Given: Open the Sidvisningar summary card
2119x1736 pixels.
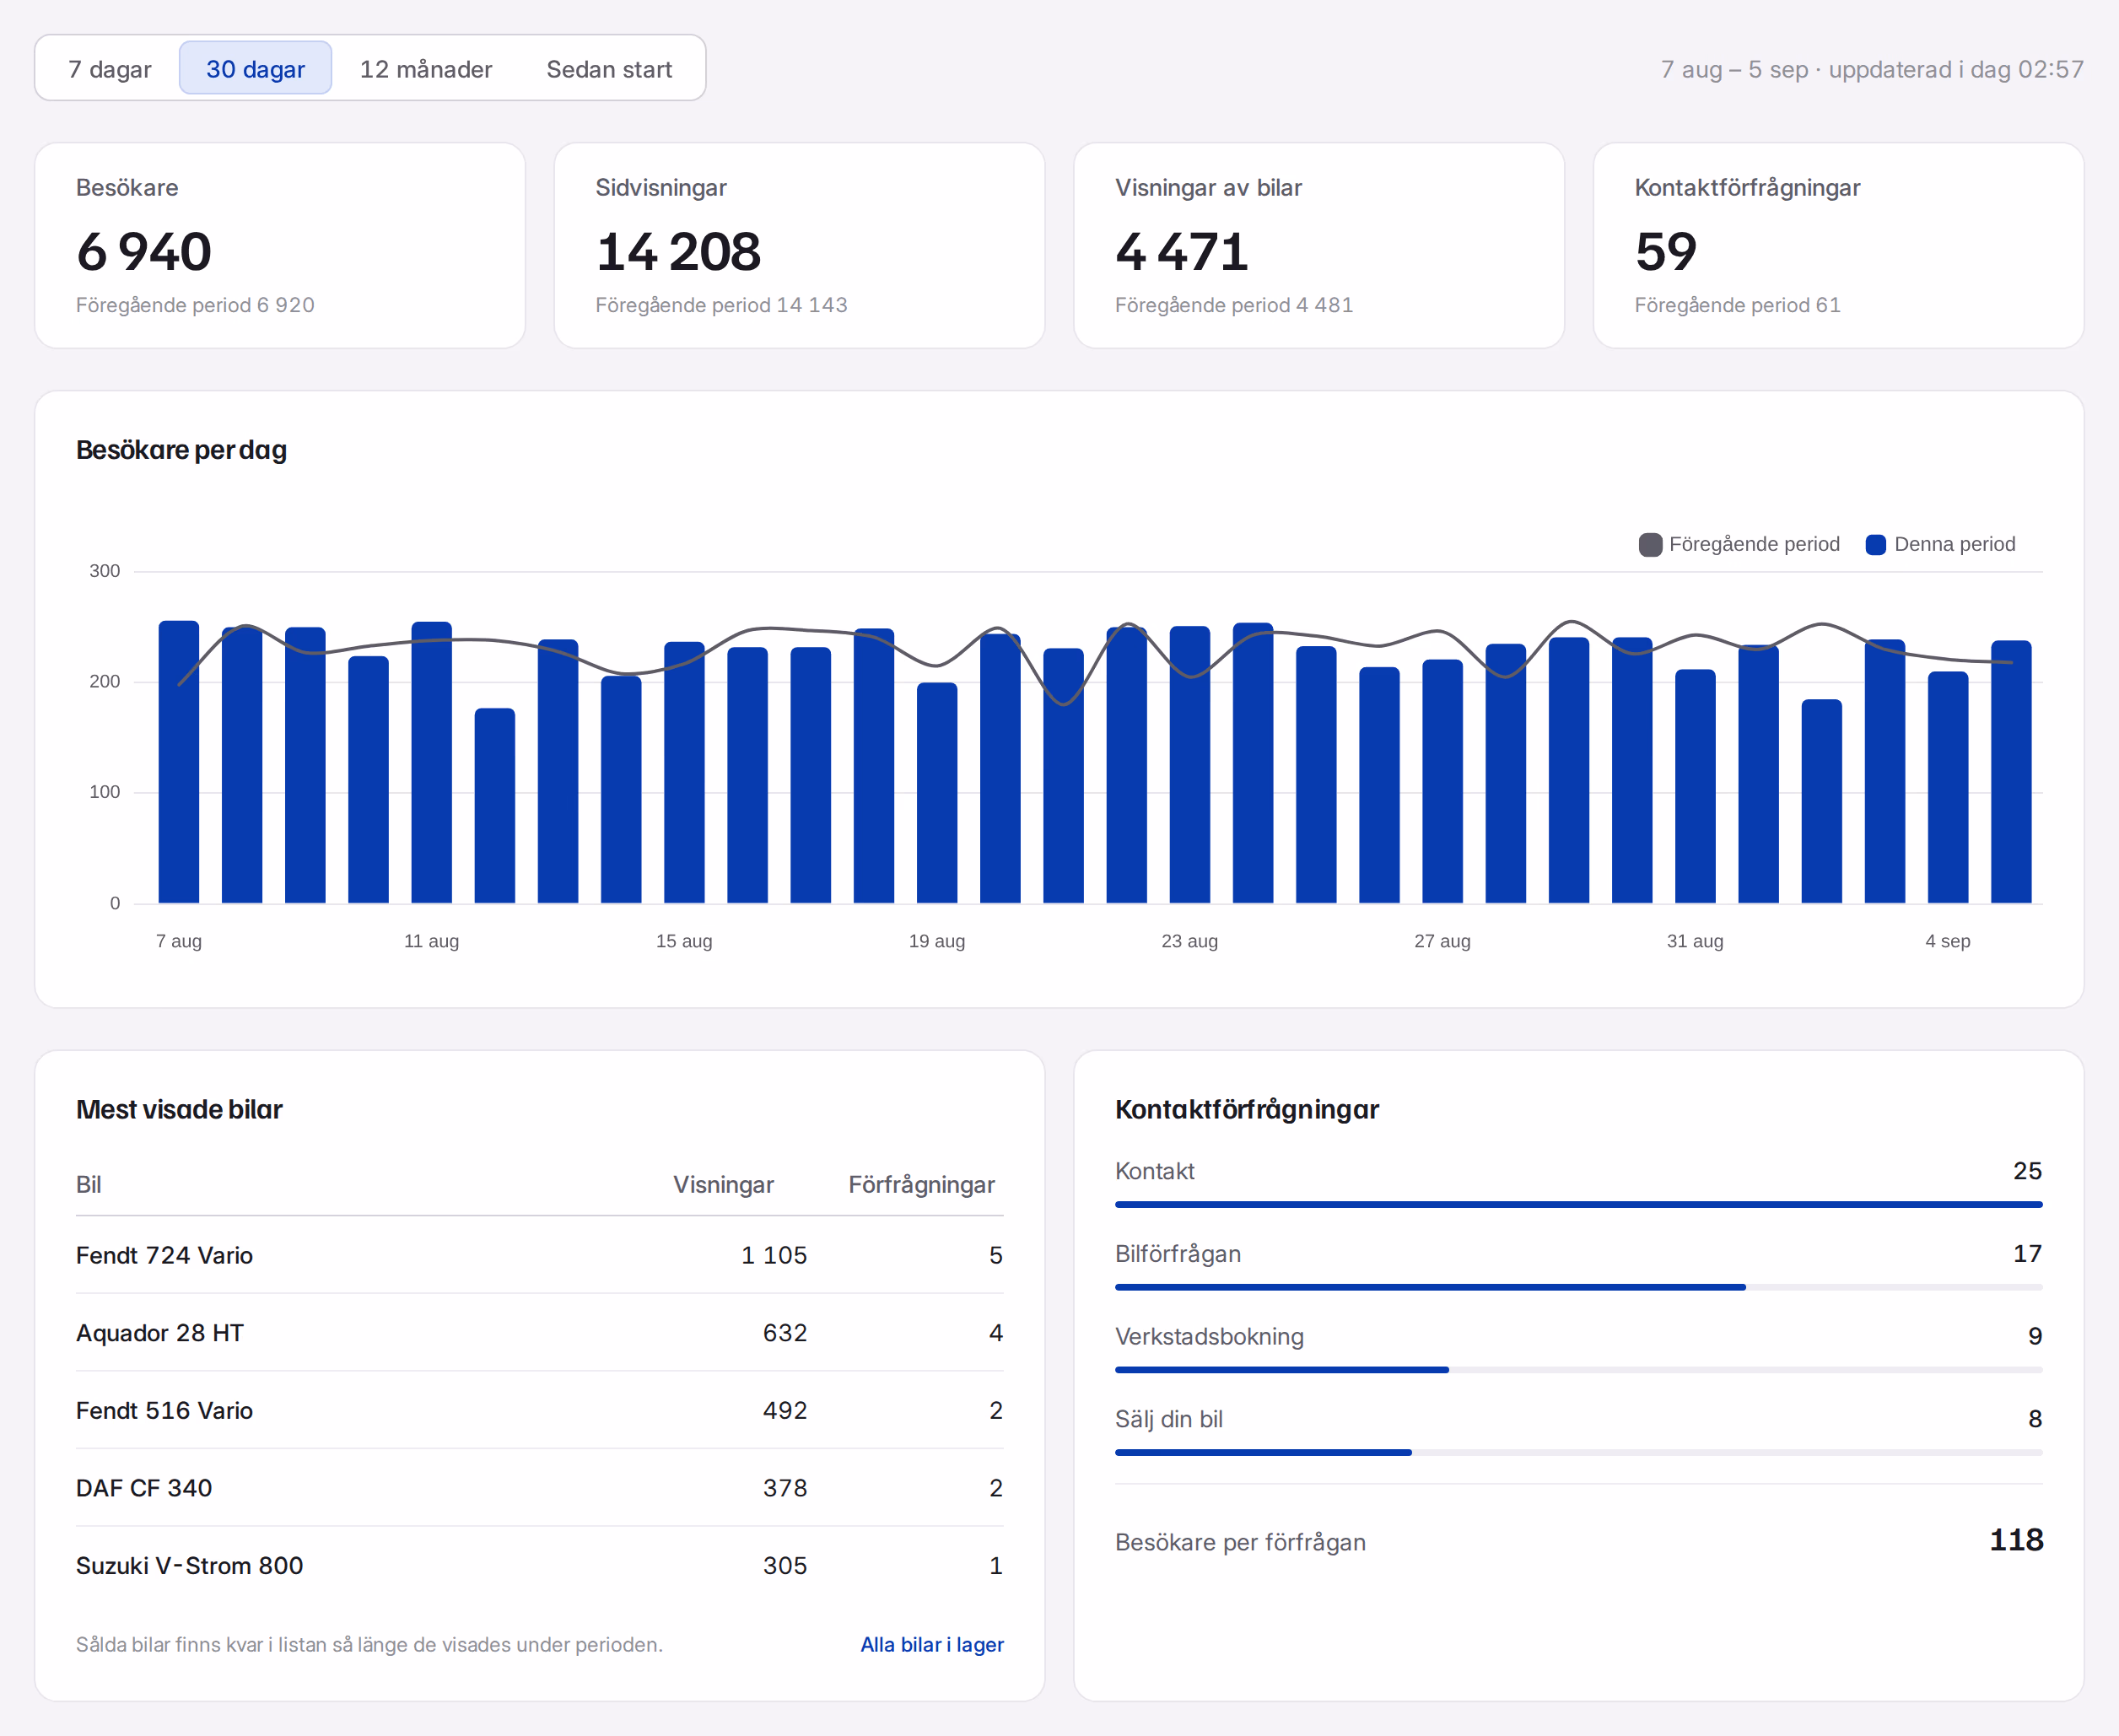Looking at the screenshot, I should (799, 245).
